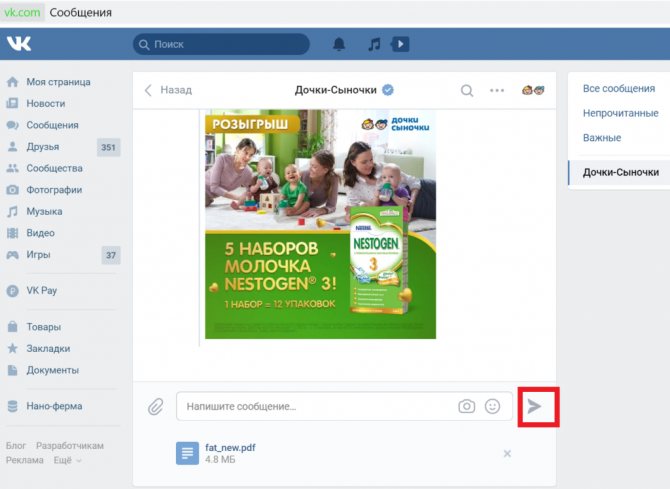
Task: Open Блог footer link
Action: (x=16, y=445)
